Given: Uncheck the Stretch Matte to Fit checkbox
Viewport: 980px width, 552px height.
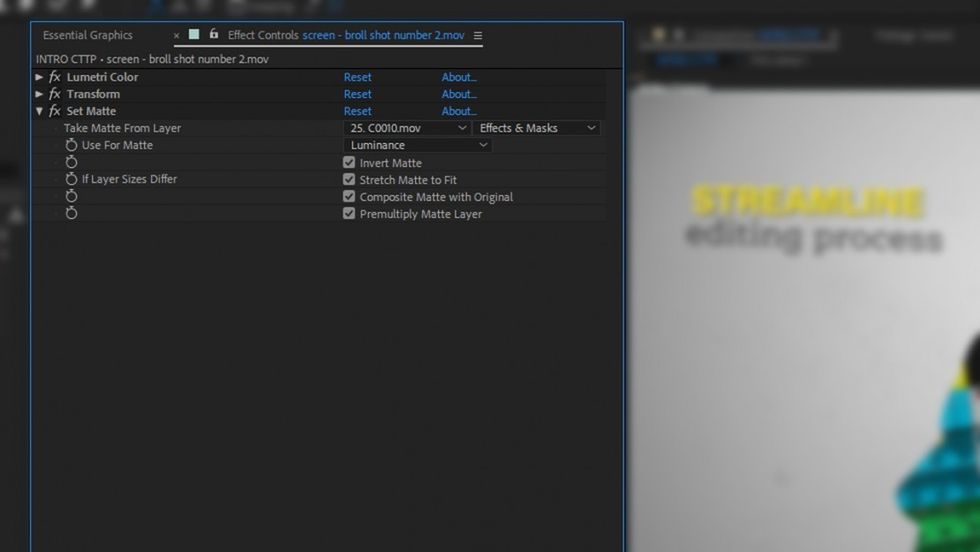Looking at the screenshot, I should click(x=349, y=179).
